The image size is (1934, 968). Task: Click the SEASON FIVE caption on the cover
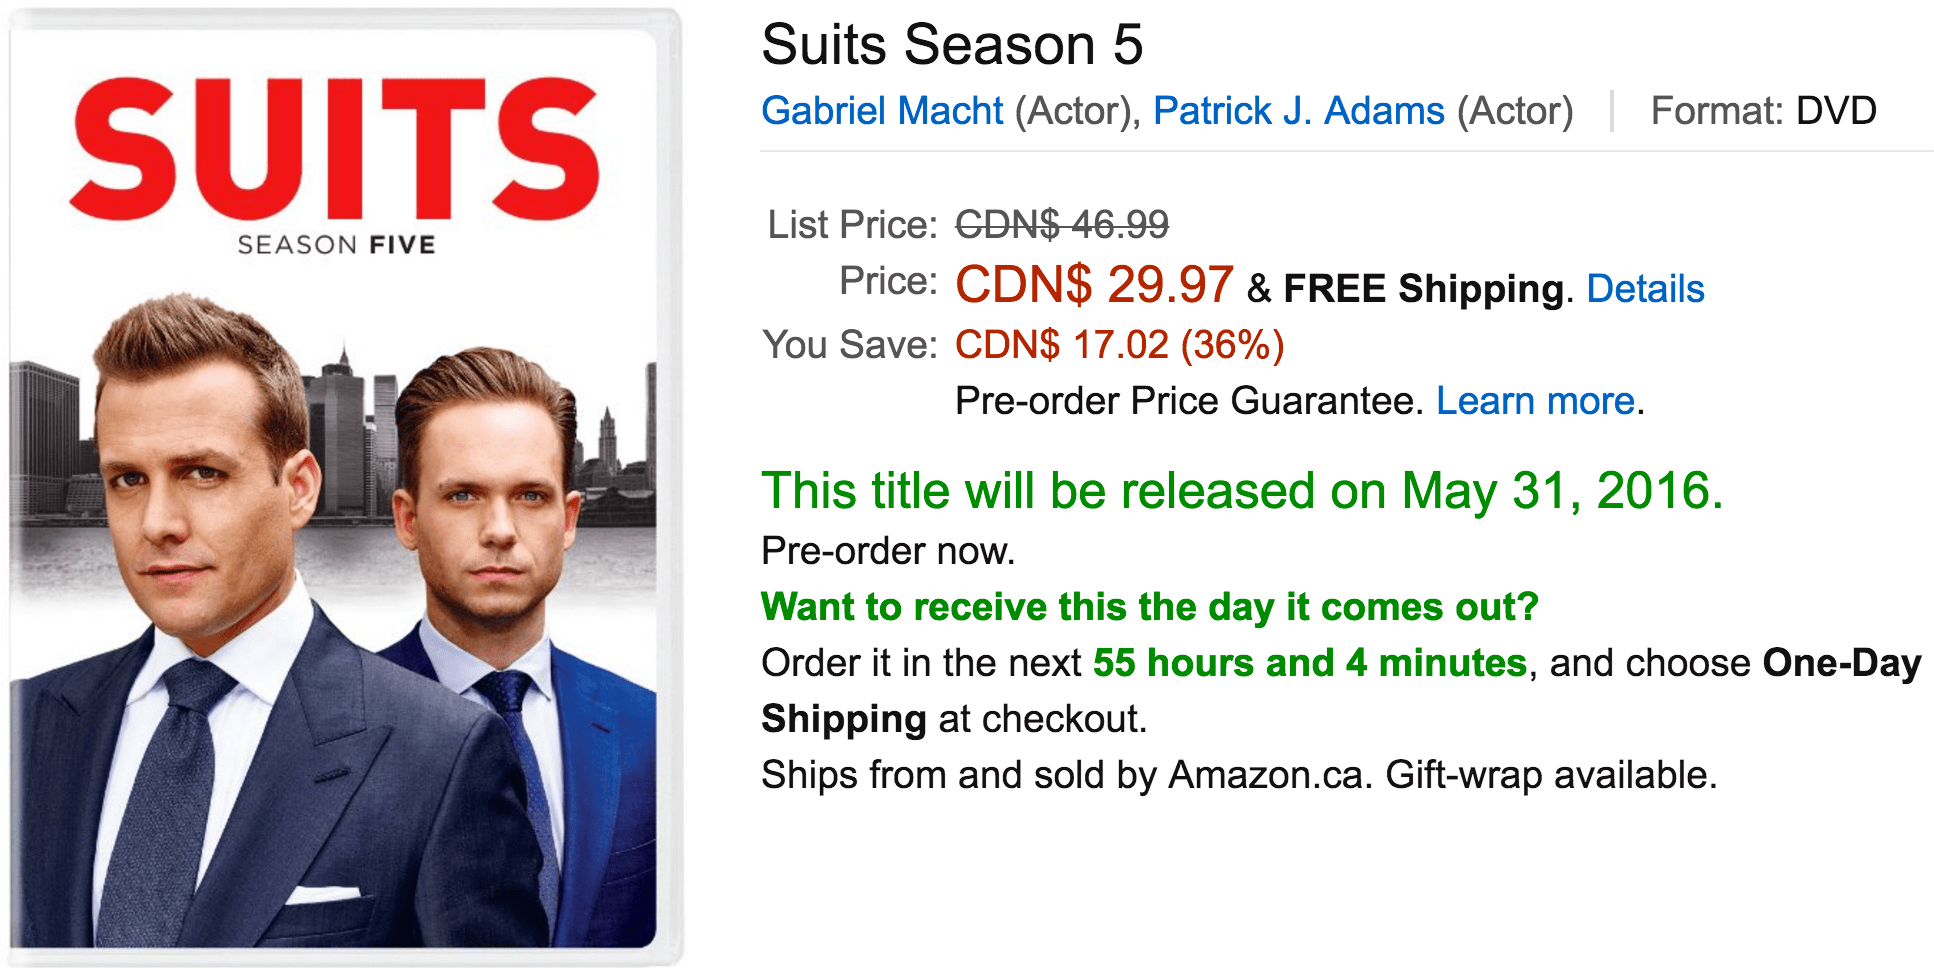click(336, 245)
